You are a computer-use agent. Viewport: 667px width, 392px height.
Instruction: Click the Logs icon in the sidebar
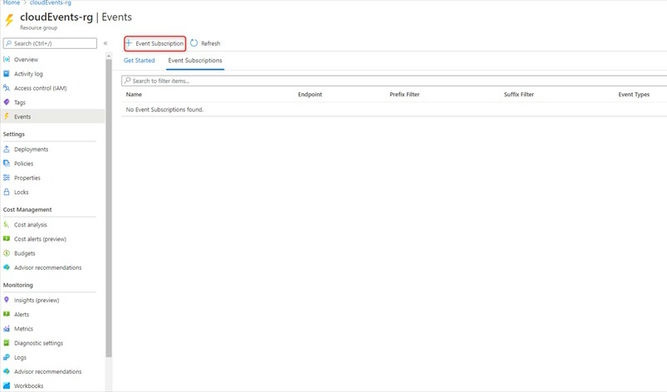click(6, 357)
